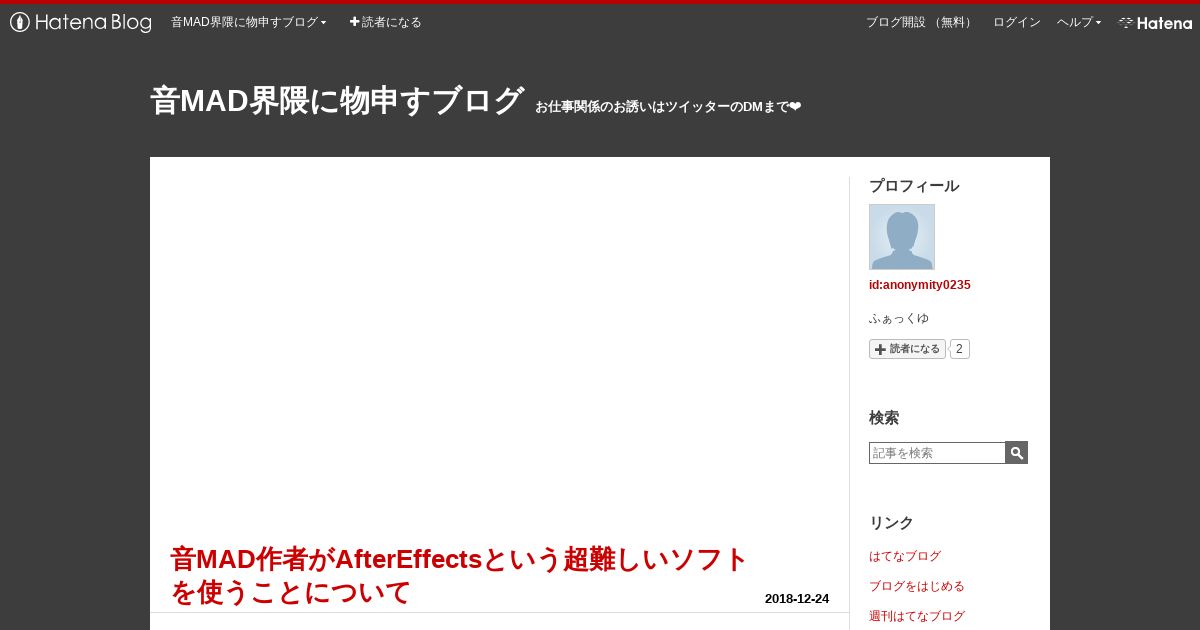
Task: Click the profile description ふぁっくゆ
Action: coord(899,318)
